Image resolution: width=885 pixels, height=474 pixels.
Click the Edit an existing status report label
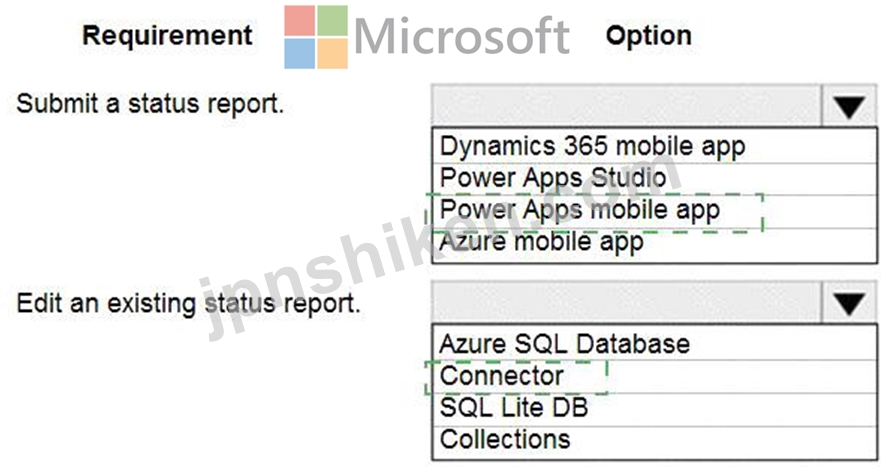[x=188, y=304]
